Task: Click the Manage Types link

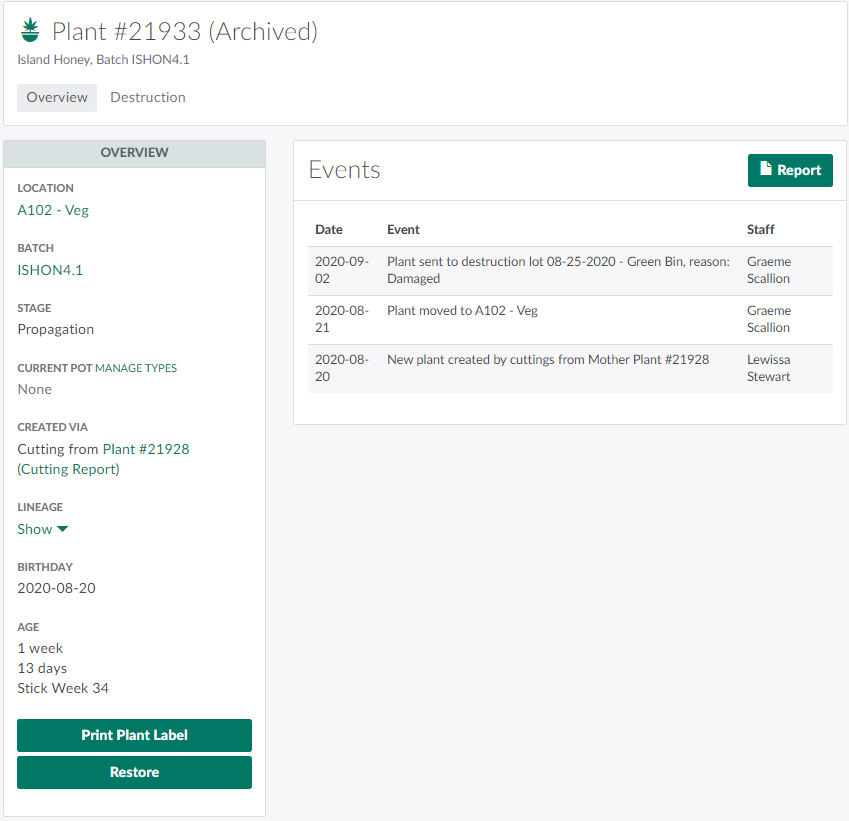Action: click(136, 368)
